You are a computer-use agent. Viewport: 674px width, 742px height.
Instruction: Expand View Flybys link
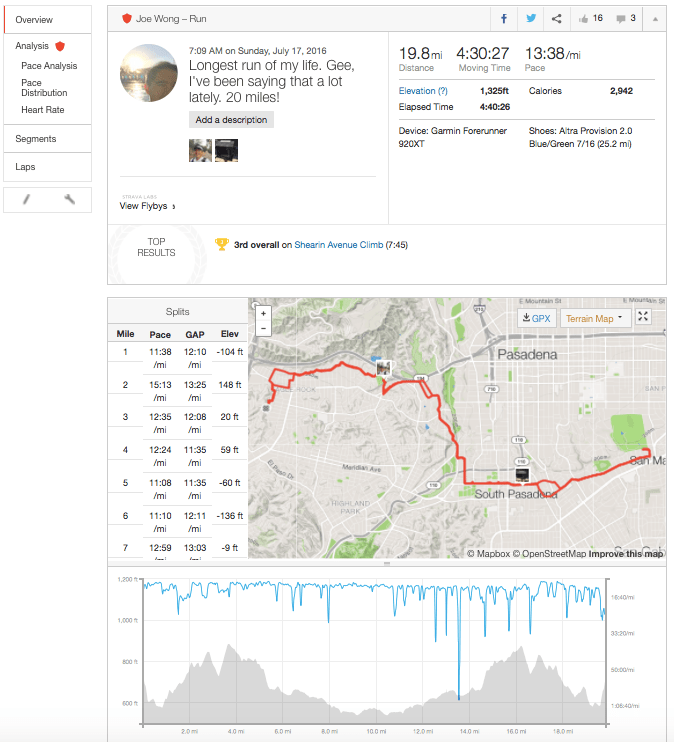tap(147, 206)
